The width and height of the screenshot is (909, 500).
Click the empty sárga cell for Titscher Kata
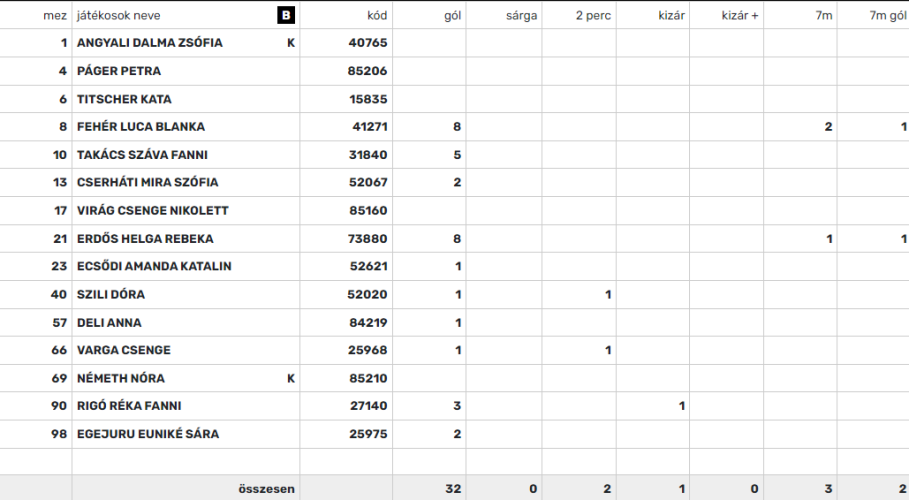click(x=504, y=99)
